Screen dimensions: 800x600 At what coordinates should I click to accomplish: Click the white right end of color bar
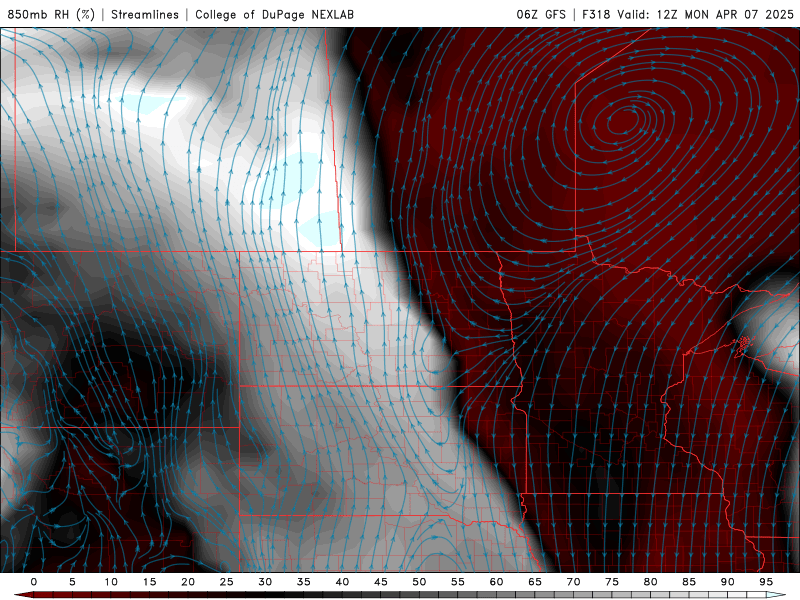tap(777, 595)
